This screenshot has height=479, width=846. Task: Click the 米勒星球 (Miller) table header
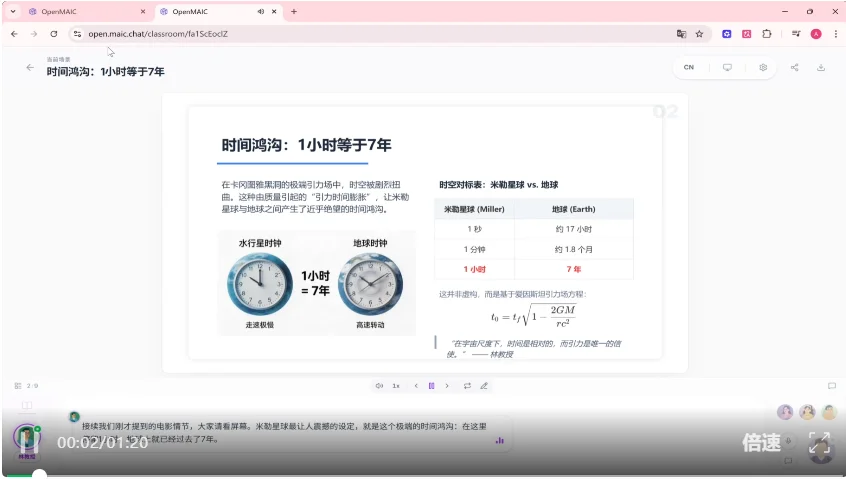(474, 209)
